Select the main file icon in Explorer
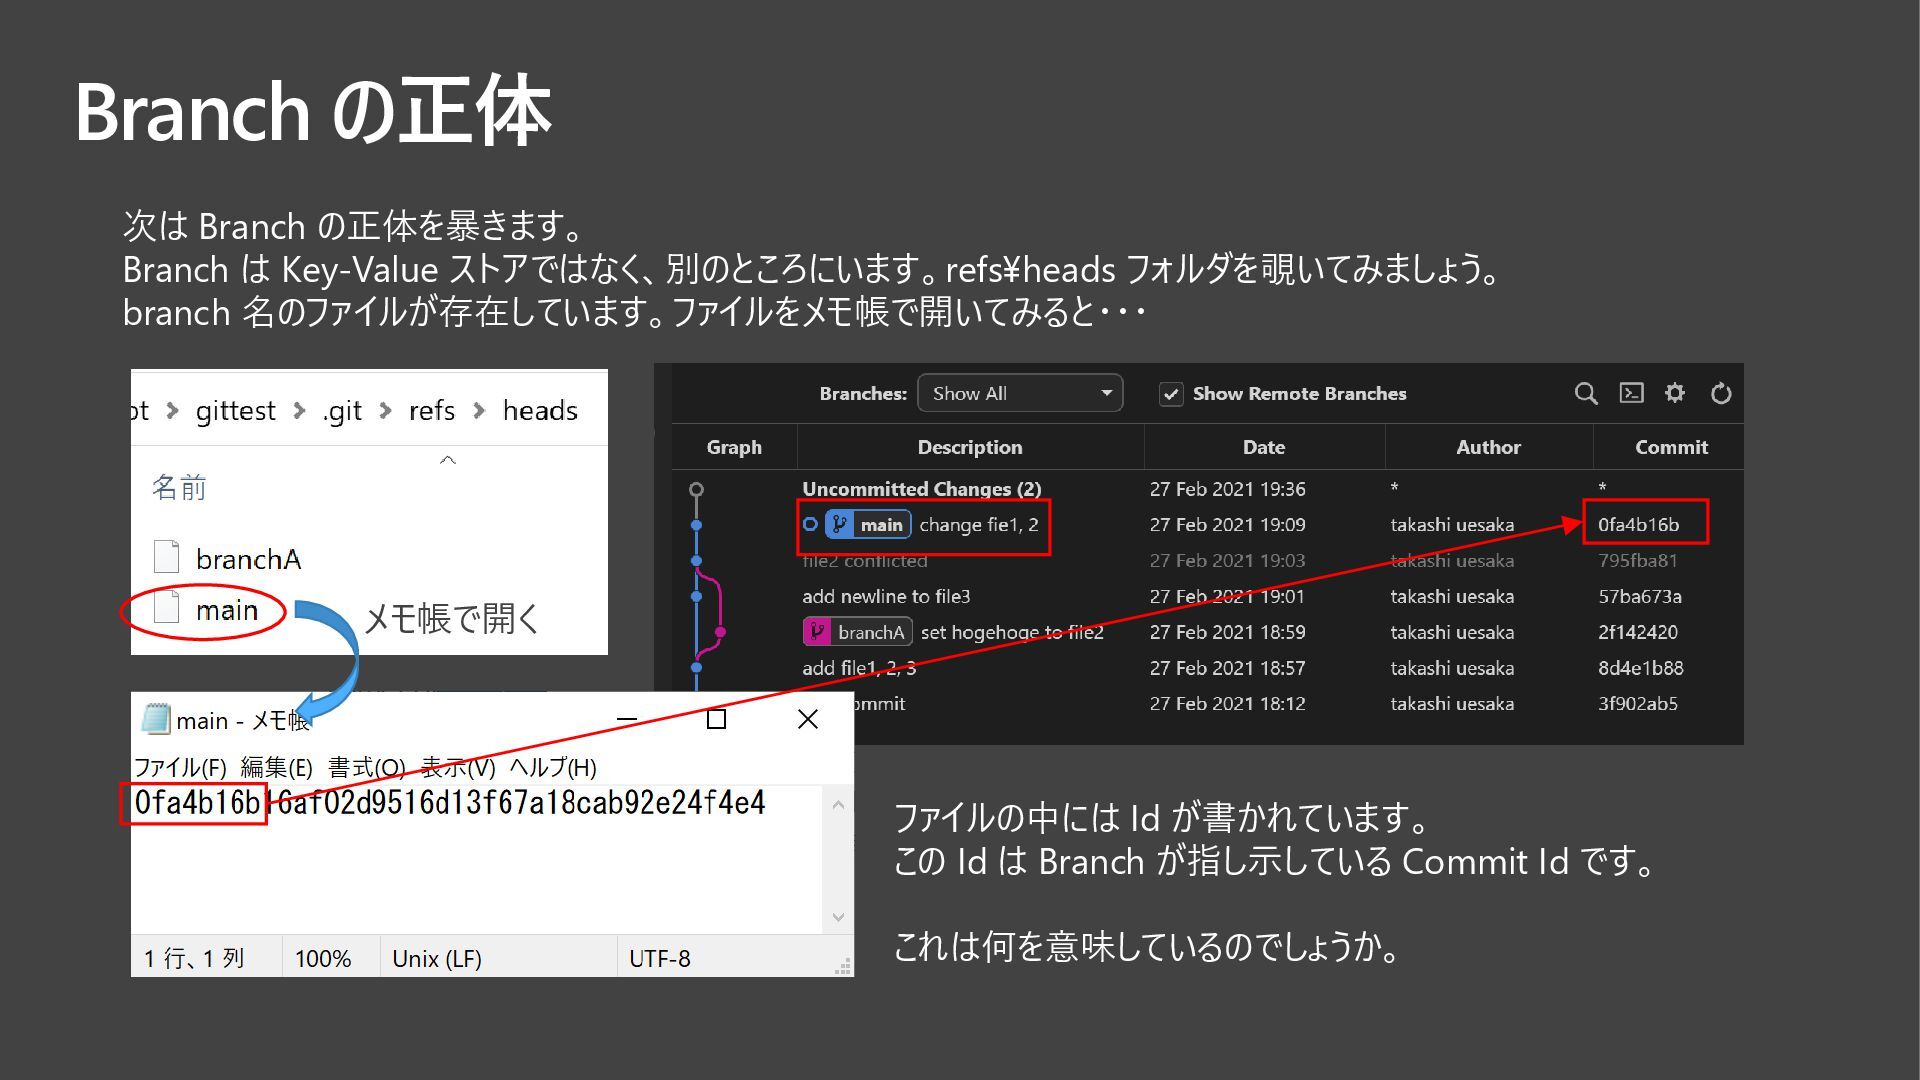This screenshot has width=1920, height=1080. coord(167,609)
